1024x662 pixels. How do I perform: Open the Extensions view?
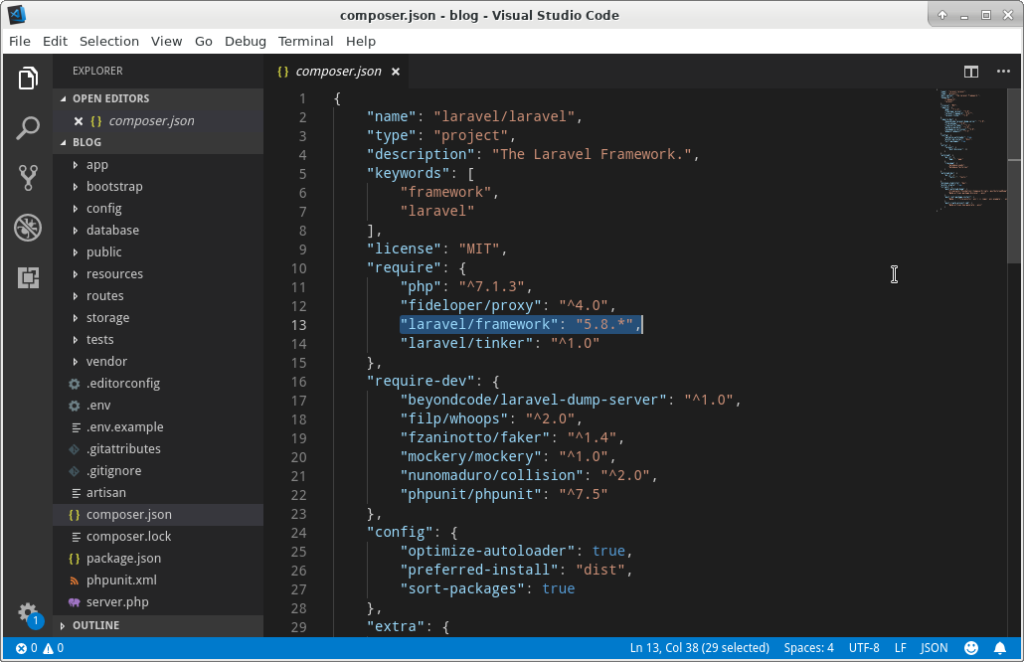27,277
